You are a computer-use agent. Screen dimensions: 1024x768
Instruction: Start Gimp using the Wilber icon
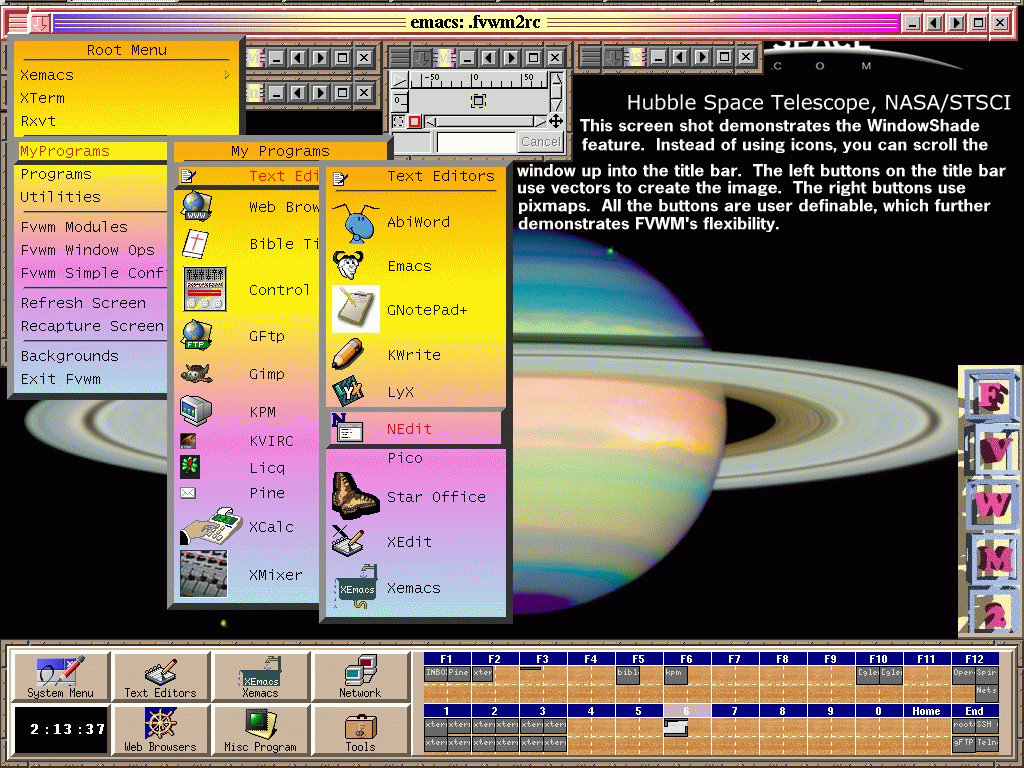[x=197, y=374]
